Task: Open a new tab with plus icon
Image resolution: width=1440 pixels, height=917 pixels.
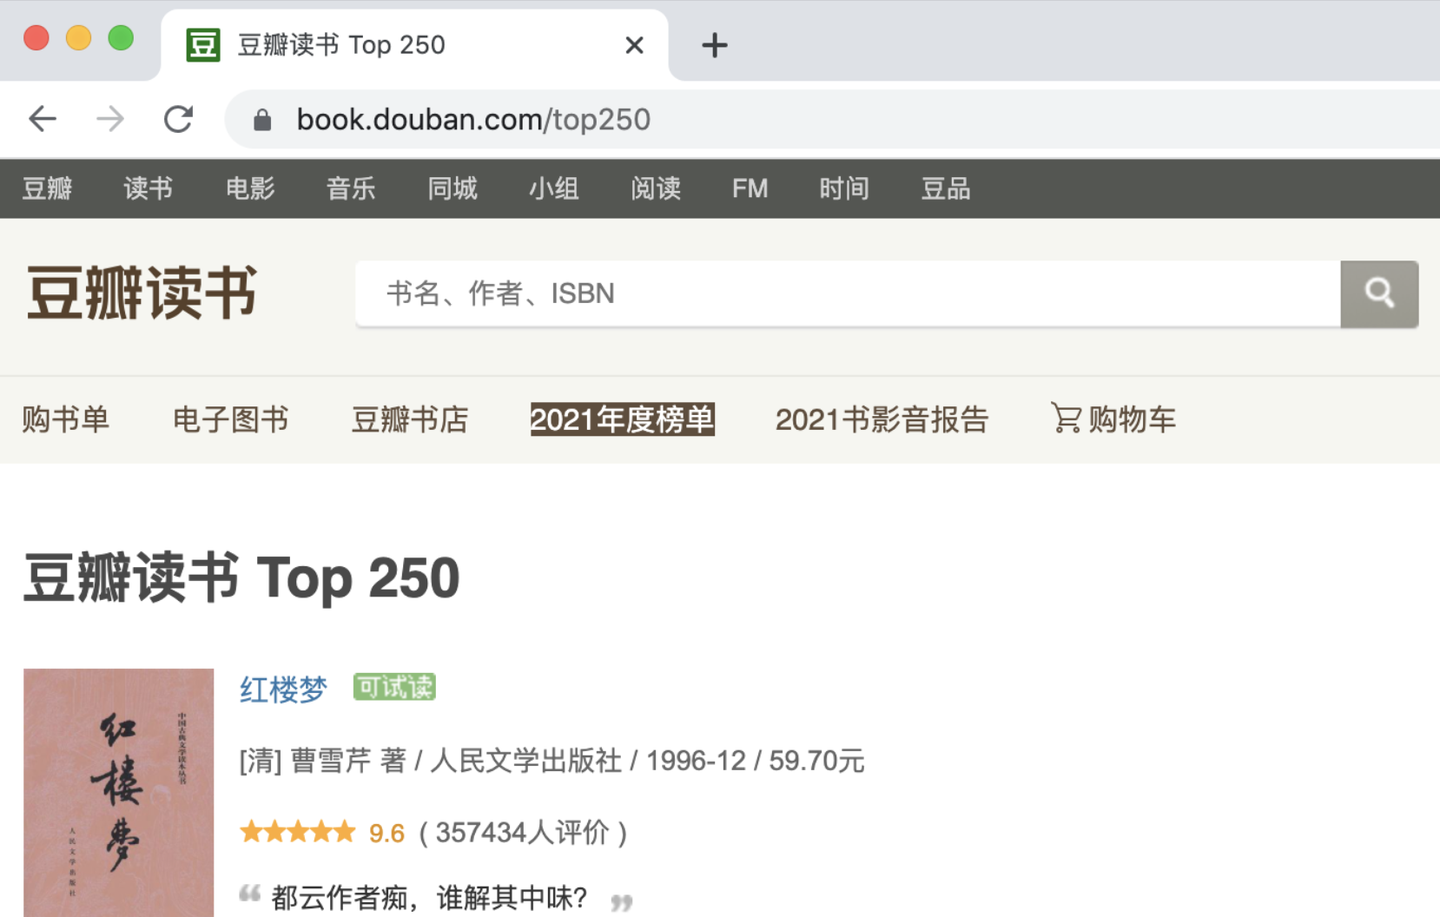Action: (714, 45)
